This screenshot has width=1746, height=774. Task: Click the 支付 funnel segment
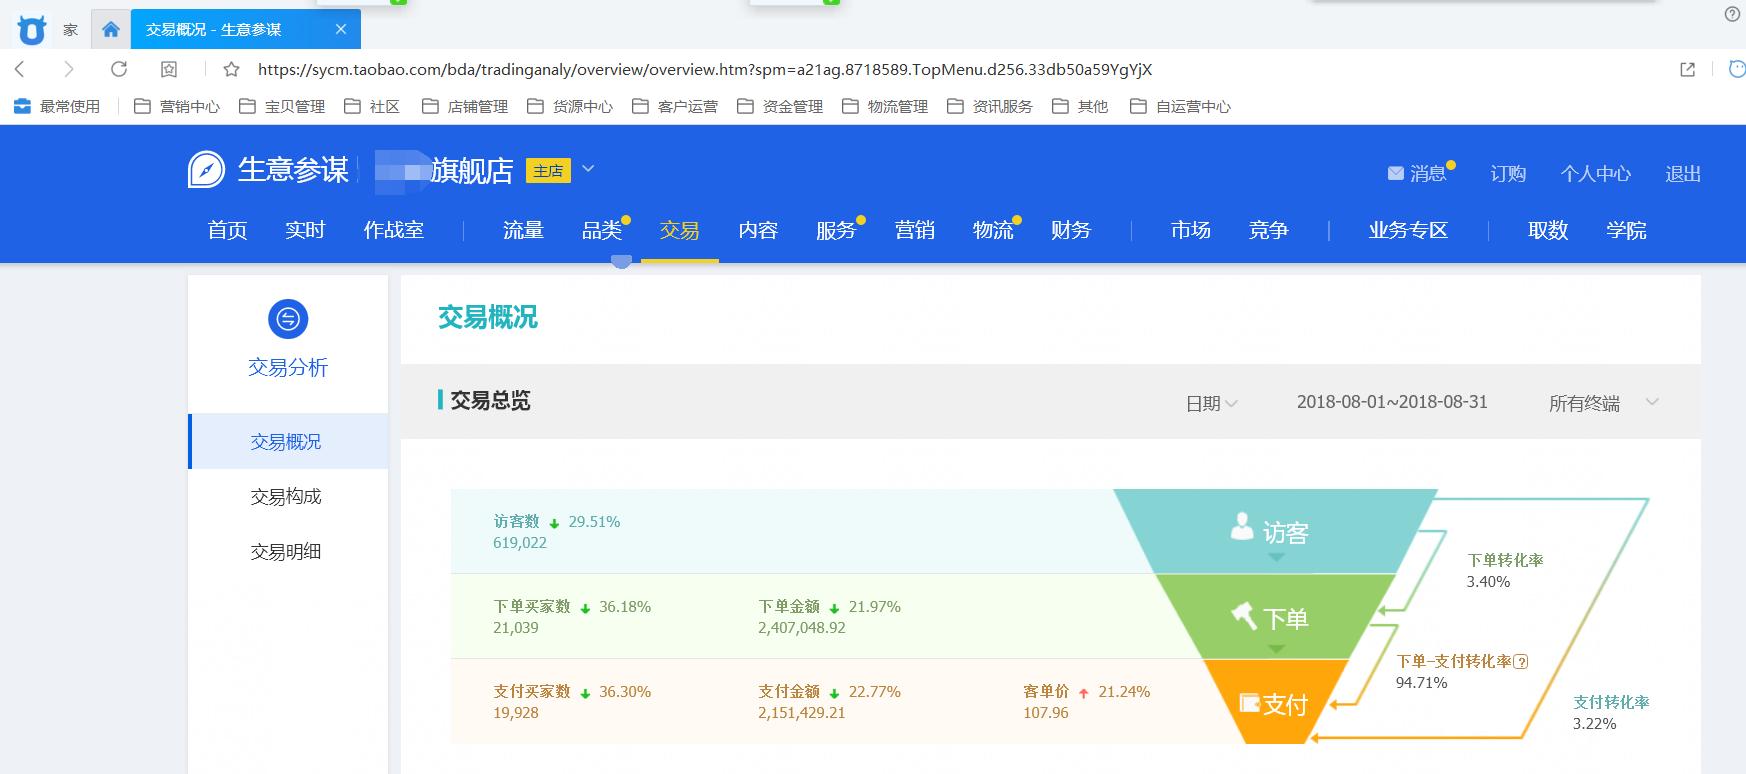1275,703
